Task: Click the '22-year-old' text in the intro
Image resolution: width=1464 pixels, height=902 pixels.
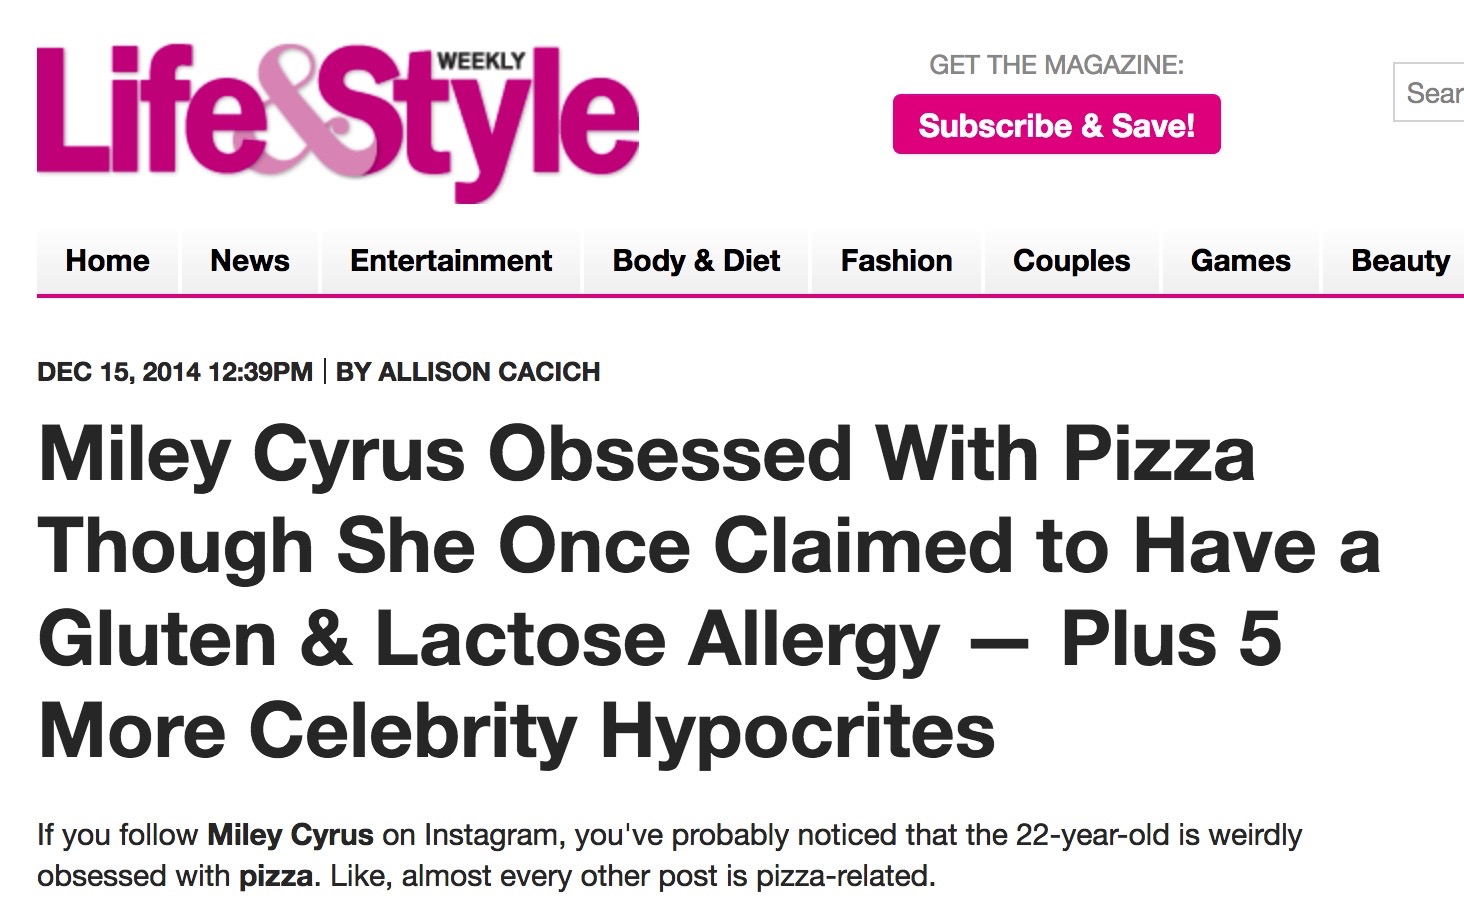Action: [1095, 834]
